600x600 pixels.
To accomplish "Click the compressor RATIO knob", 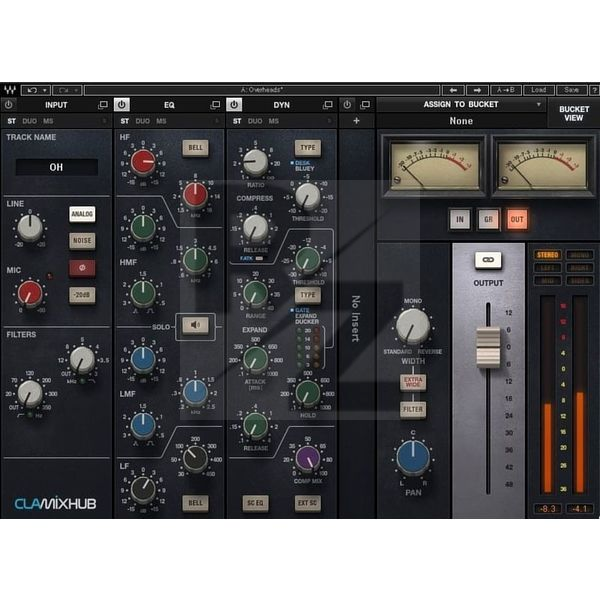I will click(x=255, y=162).
